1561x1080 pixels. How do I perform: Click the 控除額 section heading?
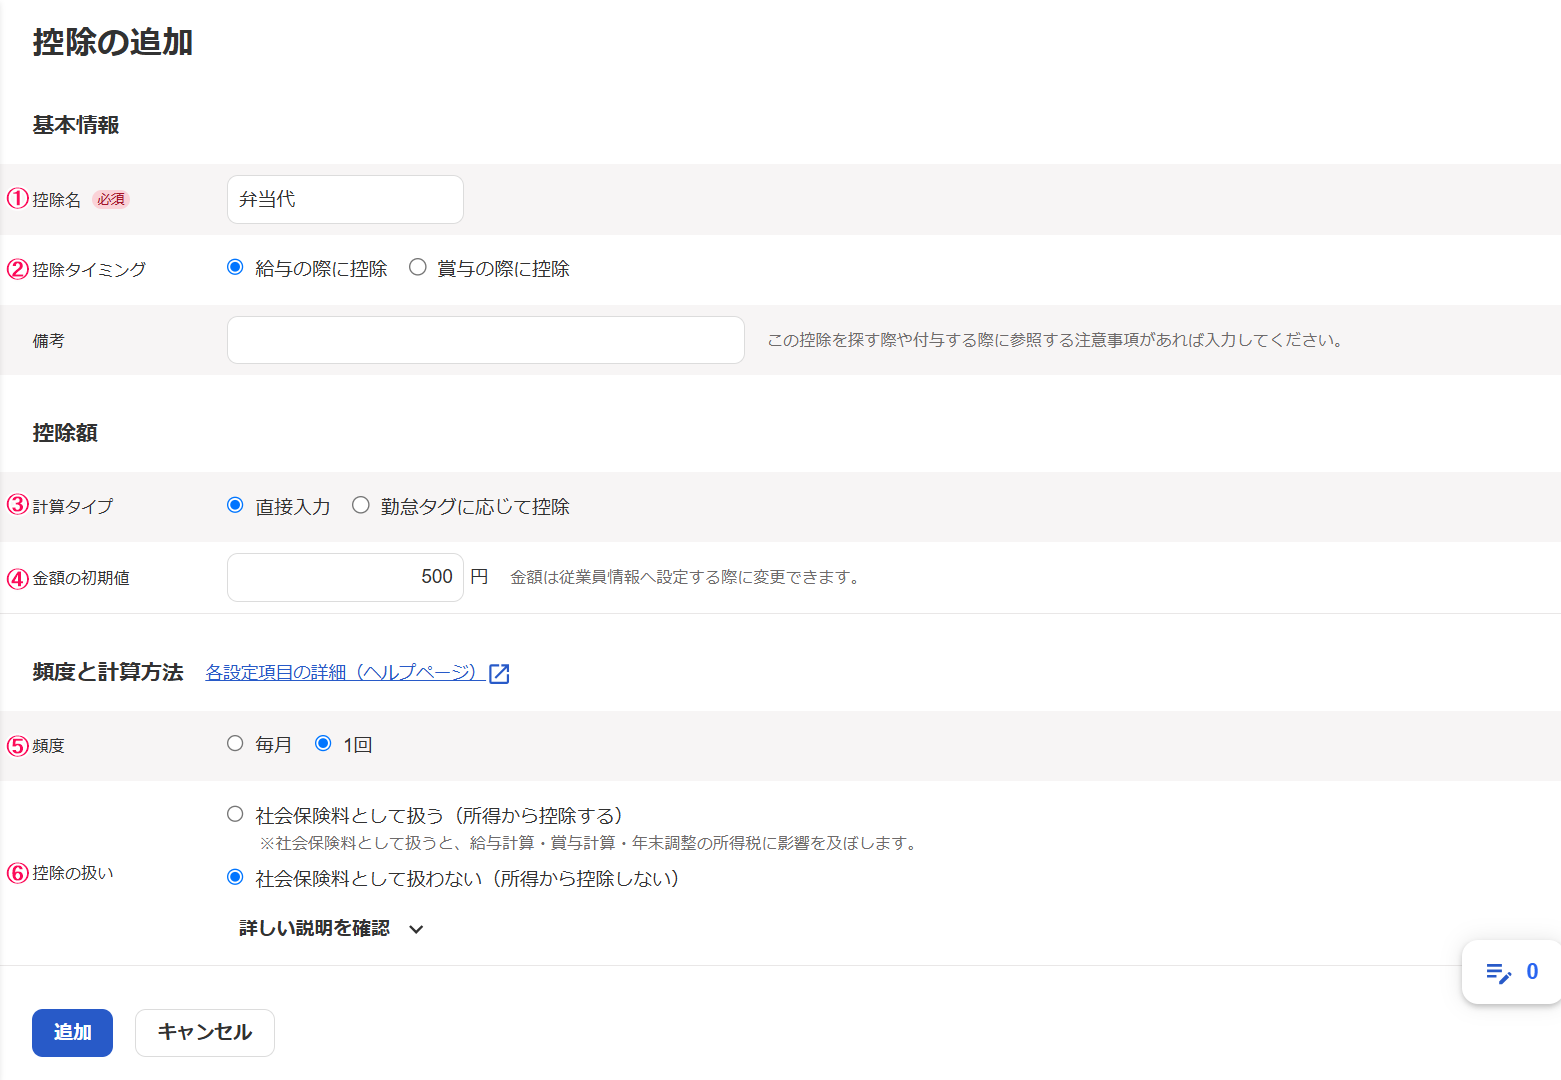[65, 432]
